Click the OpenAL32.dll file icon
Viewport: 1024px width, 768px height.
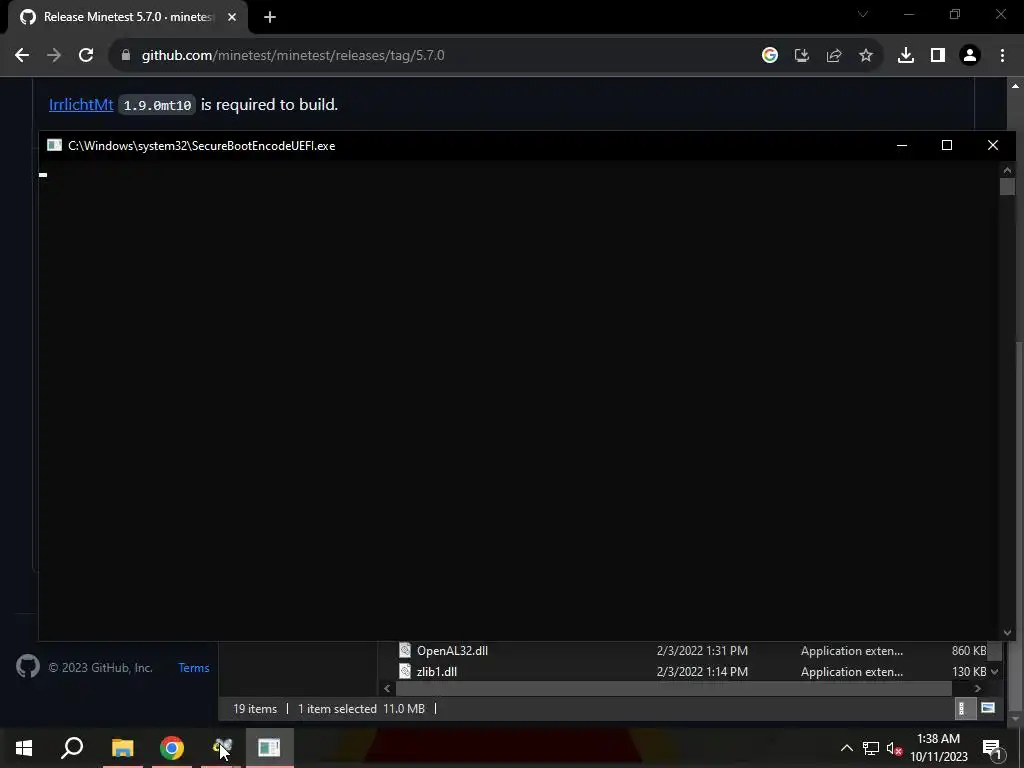click(x=405, y=650)
